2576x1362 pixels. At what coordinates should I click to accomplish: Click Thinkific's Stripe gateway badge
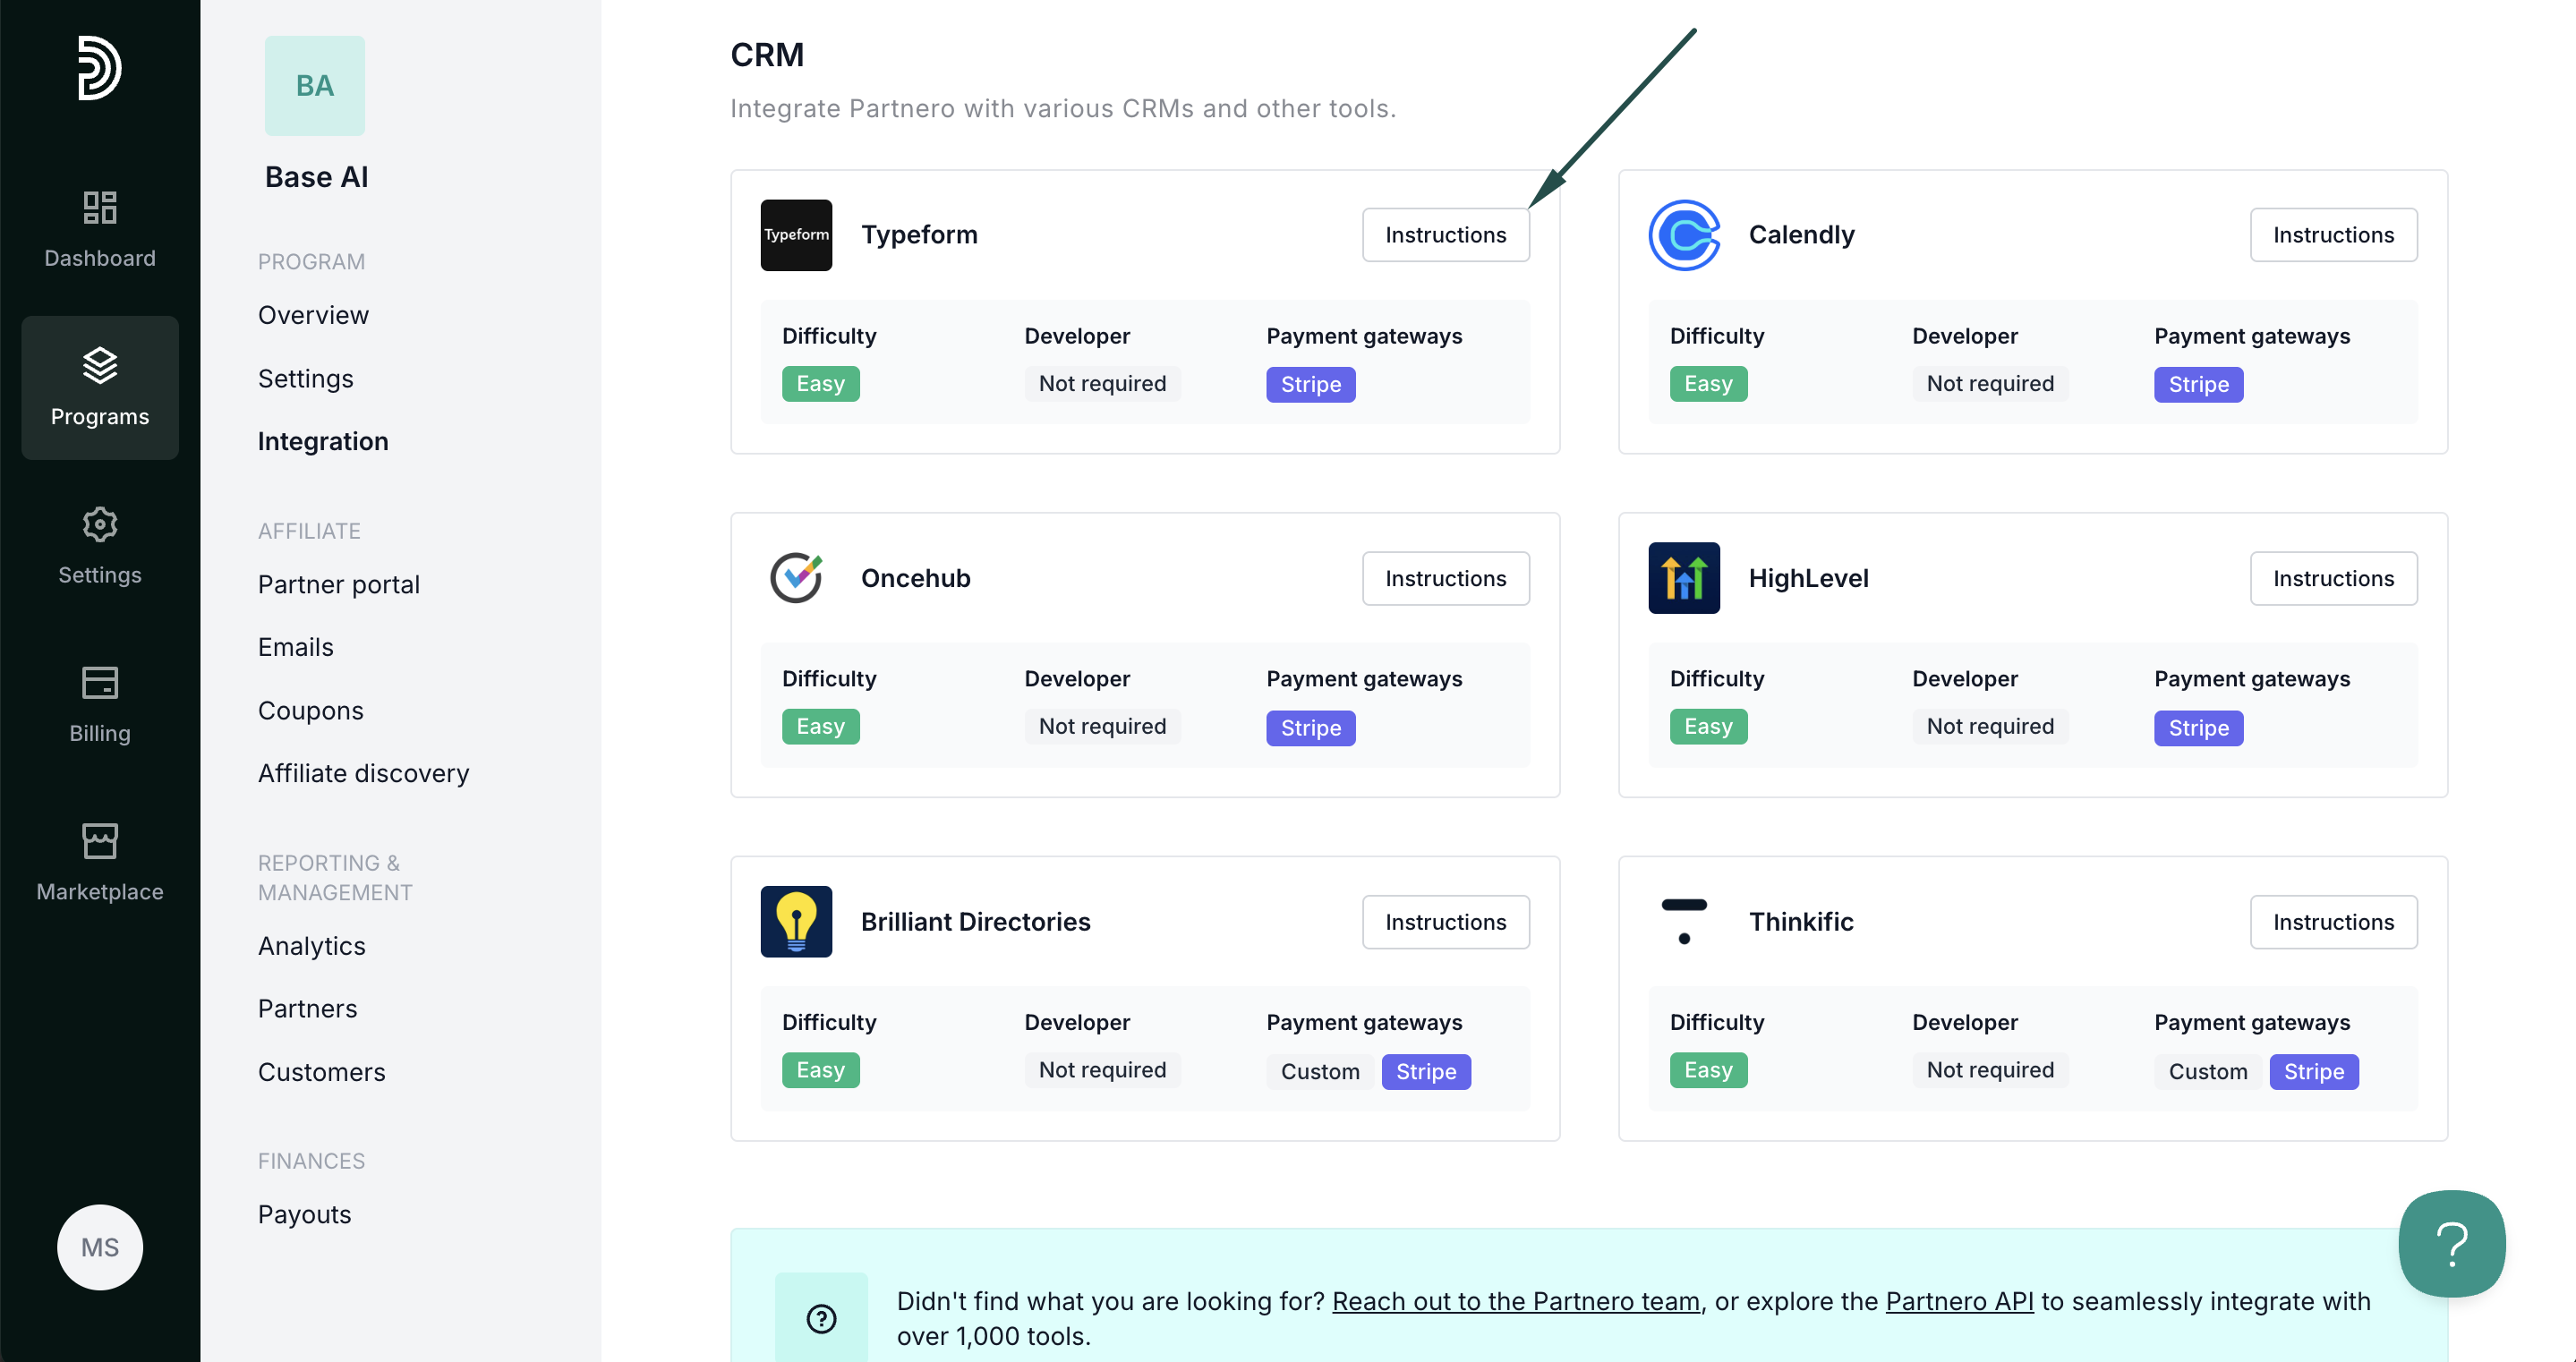(2313, 1071)
